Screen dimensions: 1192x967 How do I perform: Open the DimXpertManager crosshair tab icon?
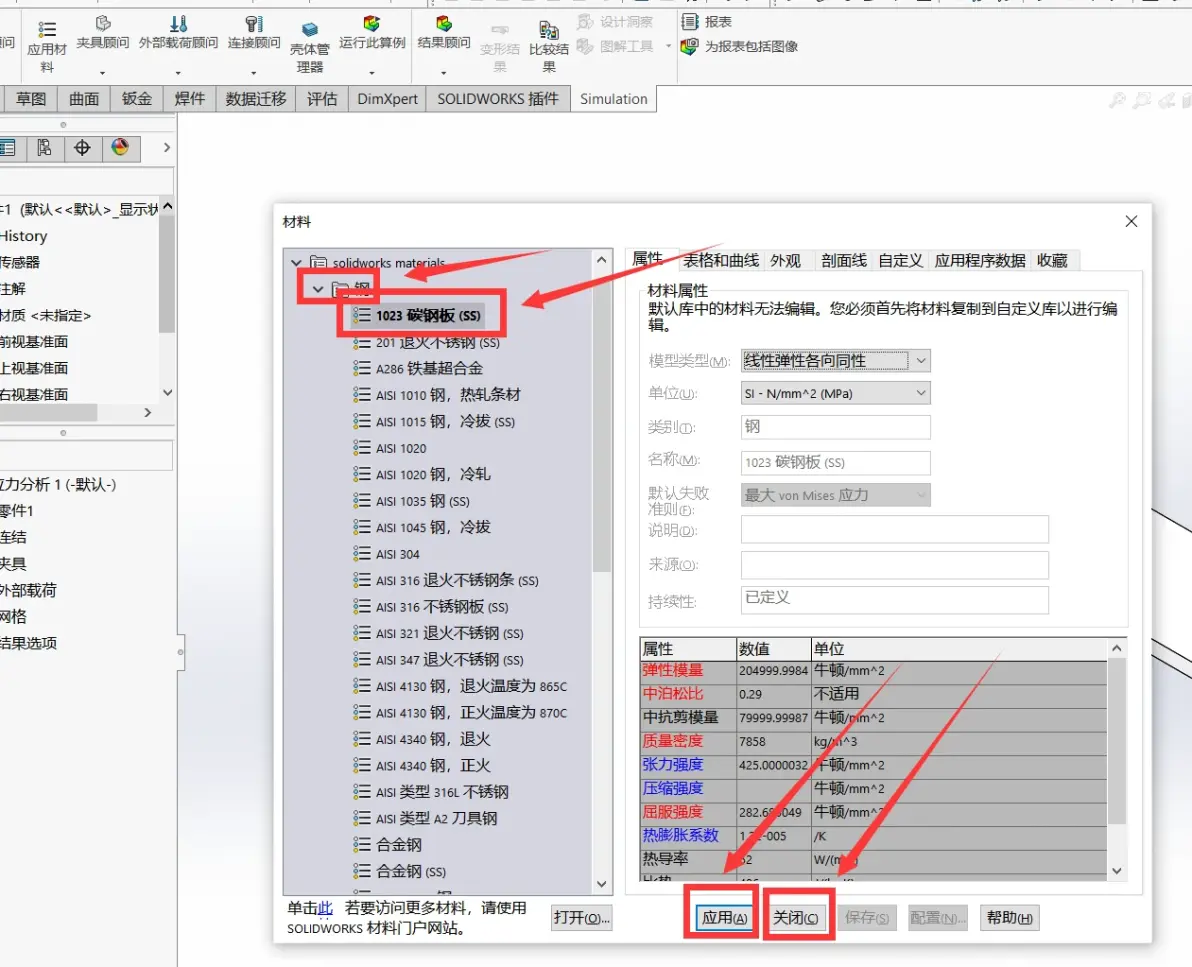pyautogui.click(x=82, y=147)
